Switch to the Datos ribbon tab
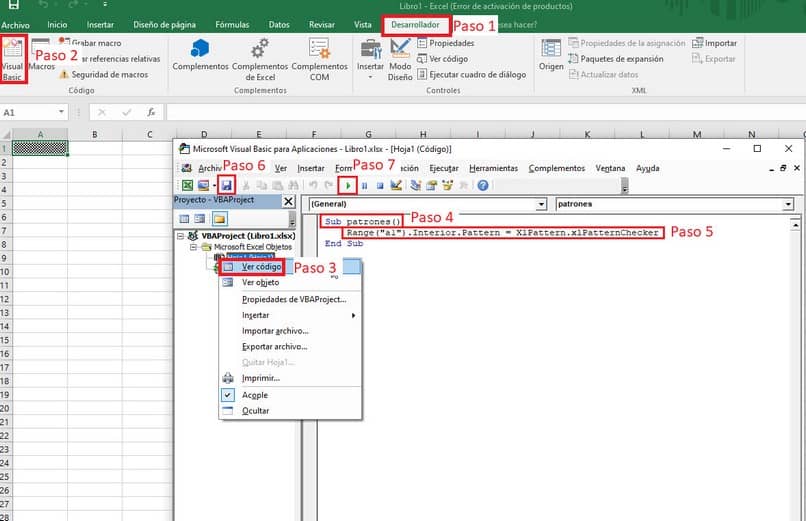Image resolution: width=806 pixels, height=521 pixels. [279, 25]
